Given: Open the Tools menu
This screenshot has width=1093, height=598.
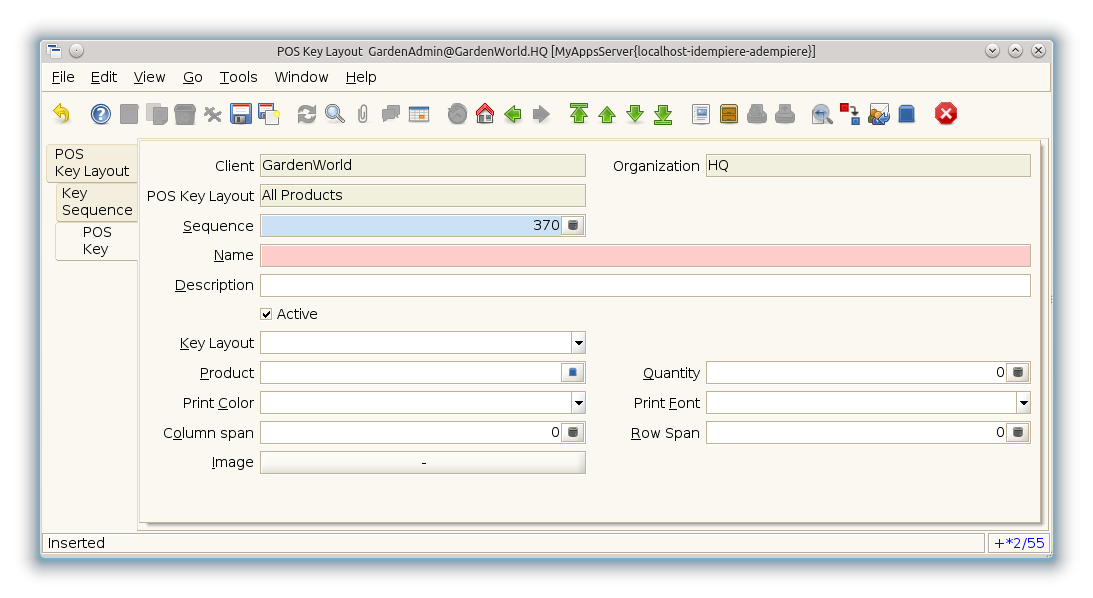Looking at the screenshot, I should [238, 77].
